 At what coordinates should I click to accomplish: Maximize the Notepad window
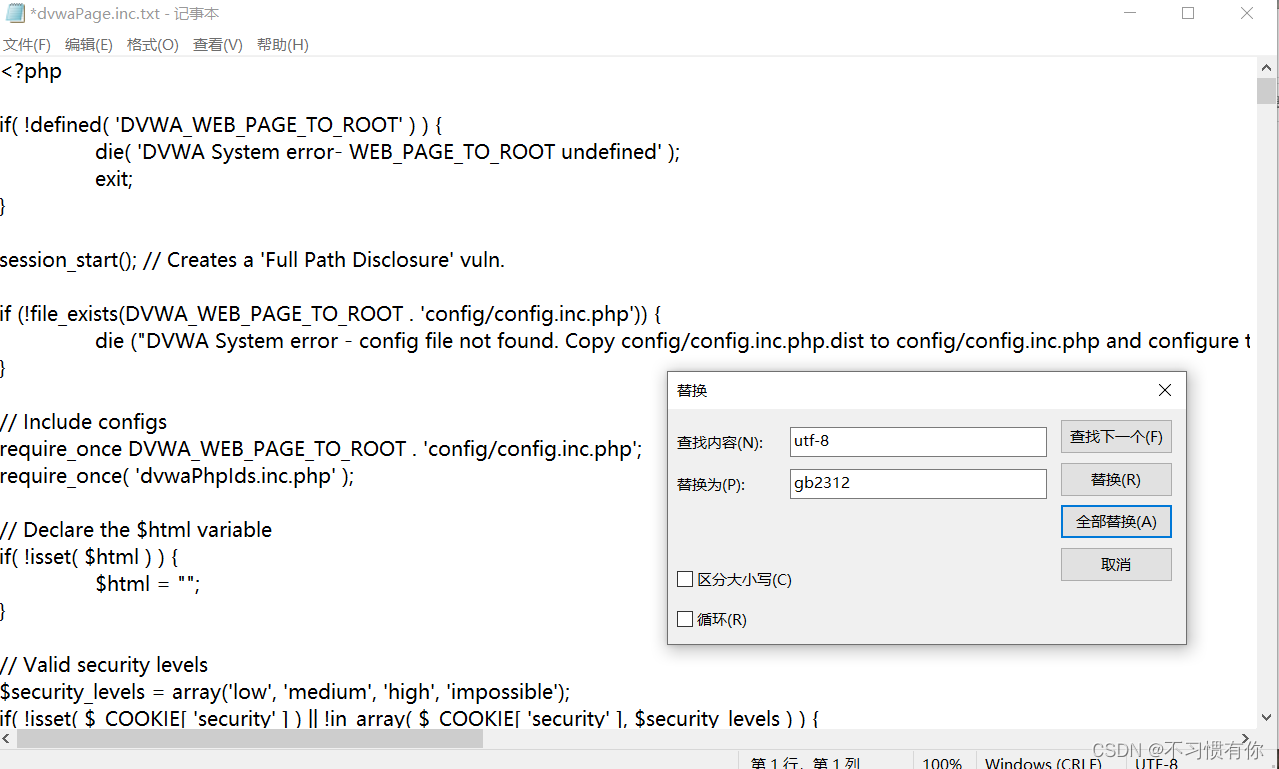pos(1188,14)
